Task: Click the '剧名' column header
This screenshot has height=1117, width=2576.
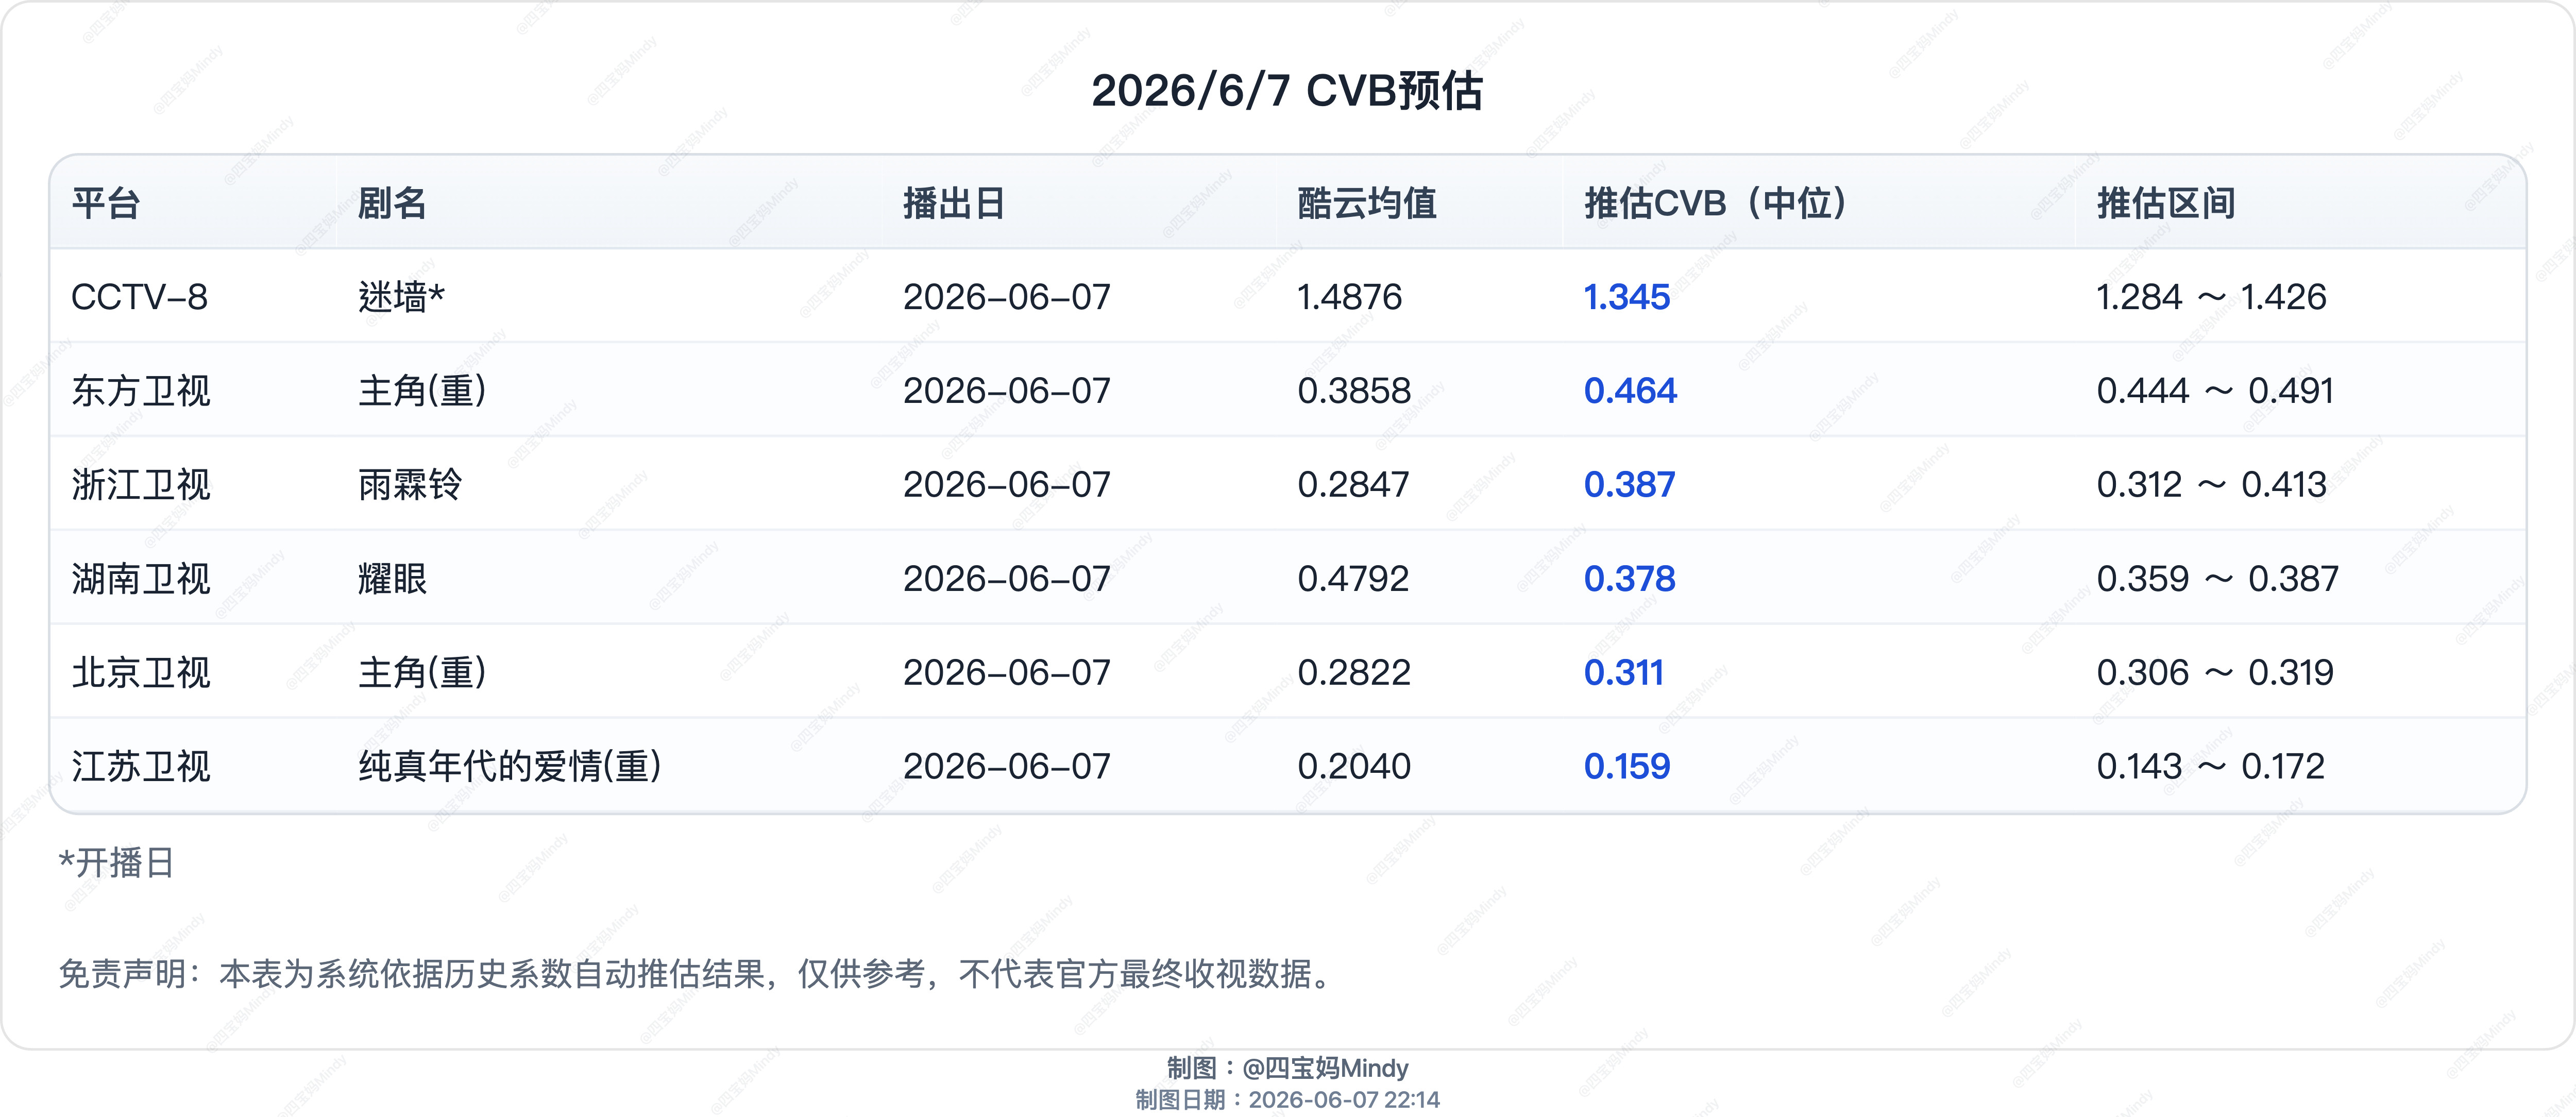Action: pyautogui.click(x=392, y=203)
